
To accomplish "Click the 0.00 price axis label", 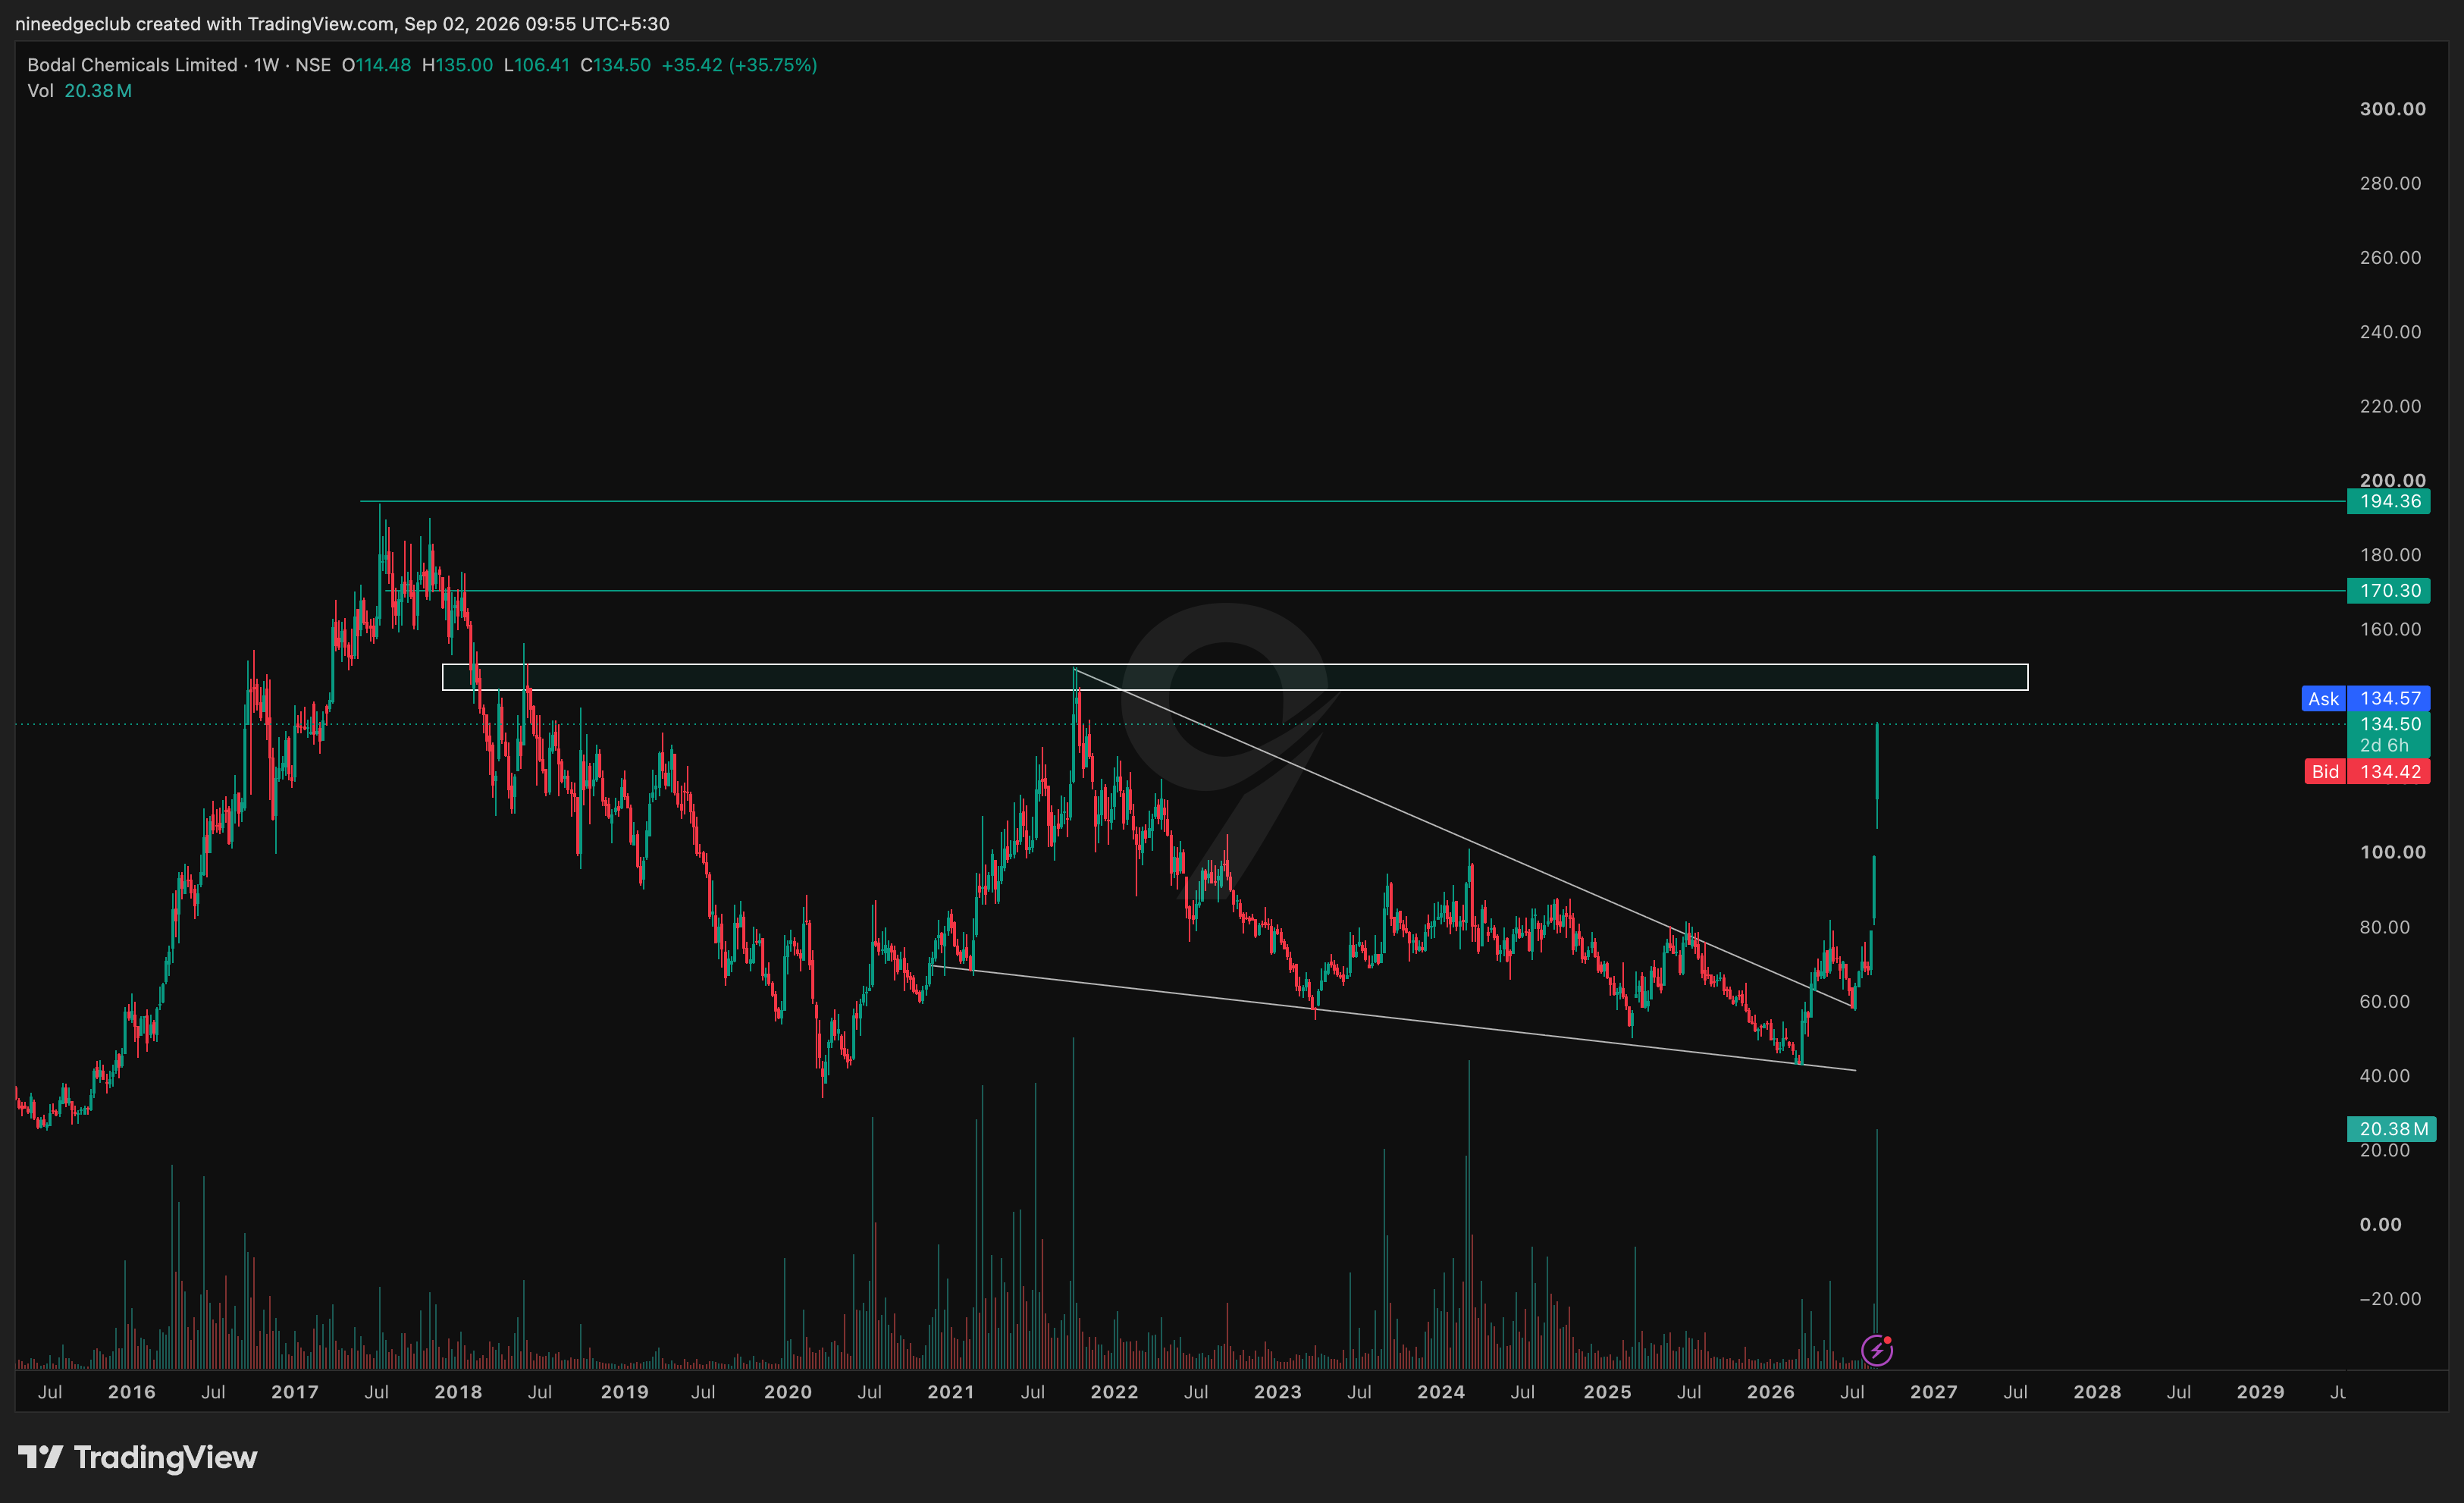I will (x=2380, y=1224).
